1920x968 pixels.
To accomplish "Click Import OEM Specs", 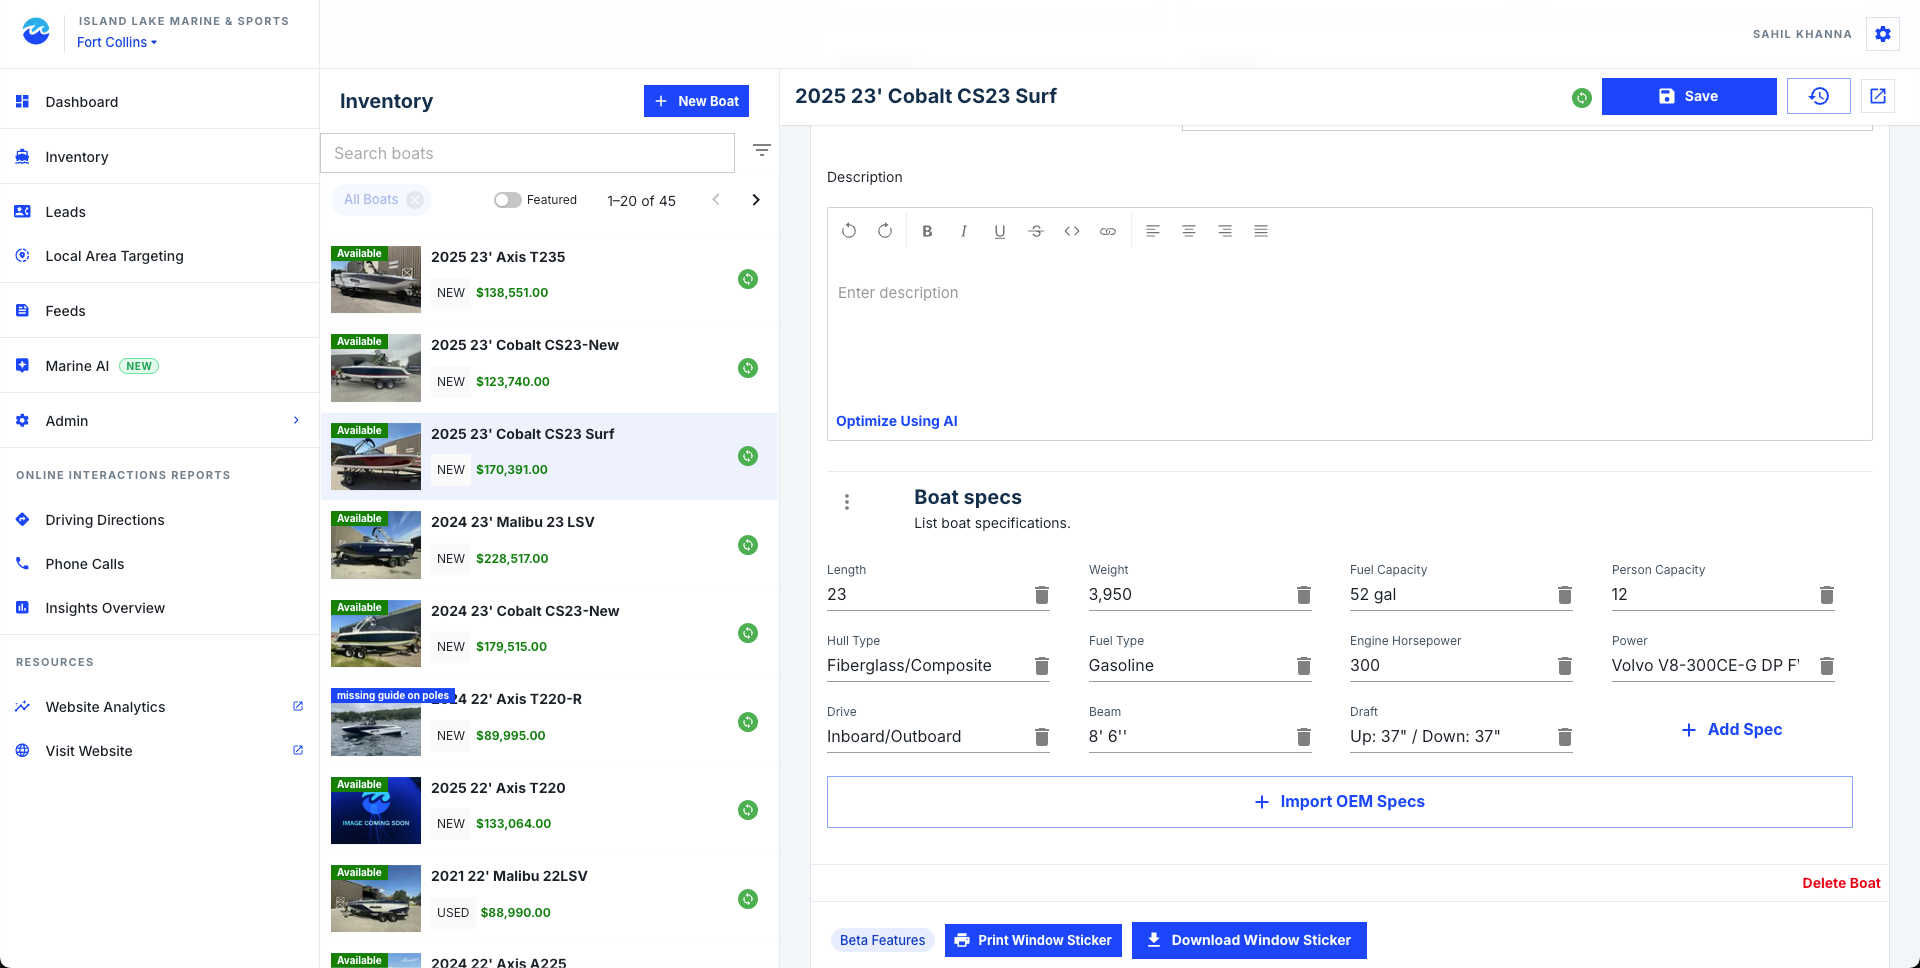I will click(1340, 802).
